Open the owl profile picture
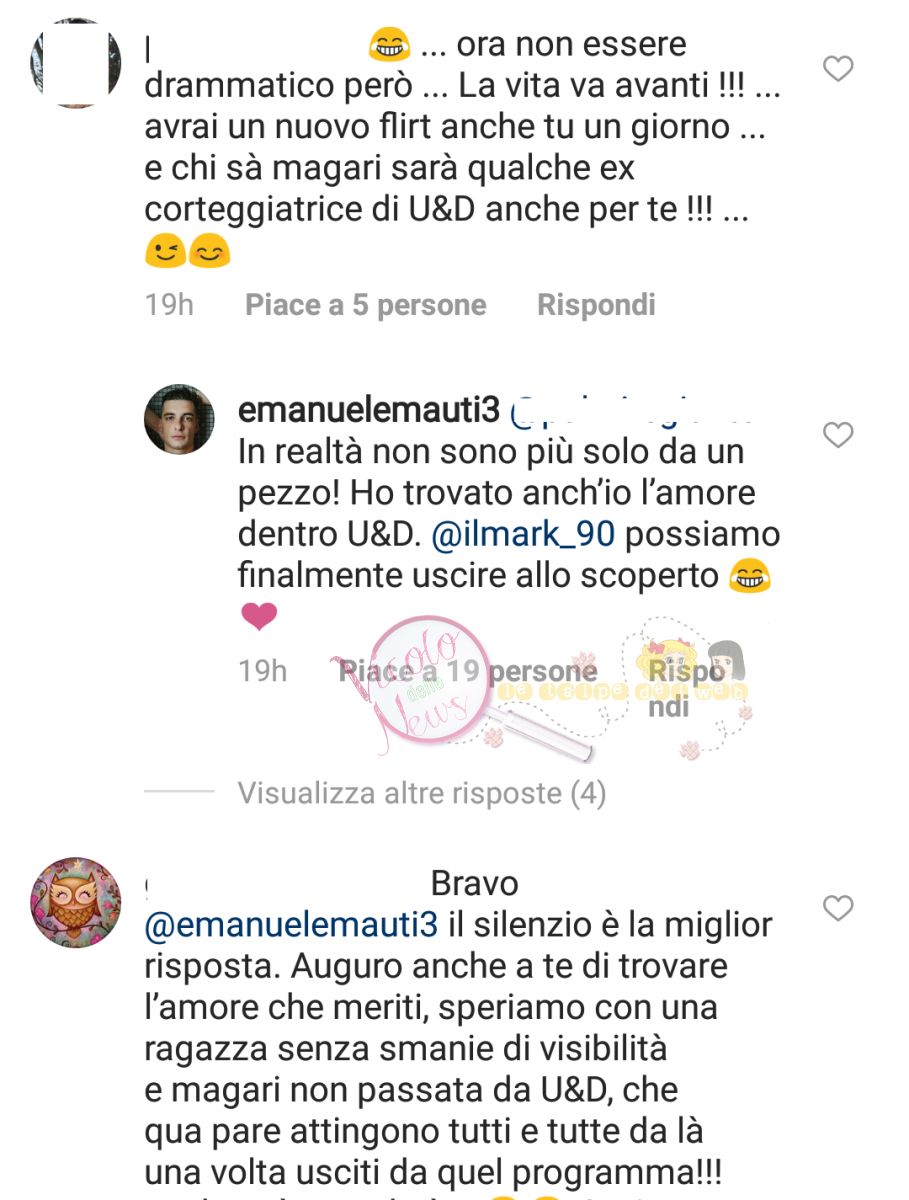 76,902
